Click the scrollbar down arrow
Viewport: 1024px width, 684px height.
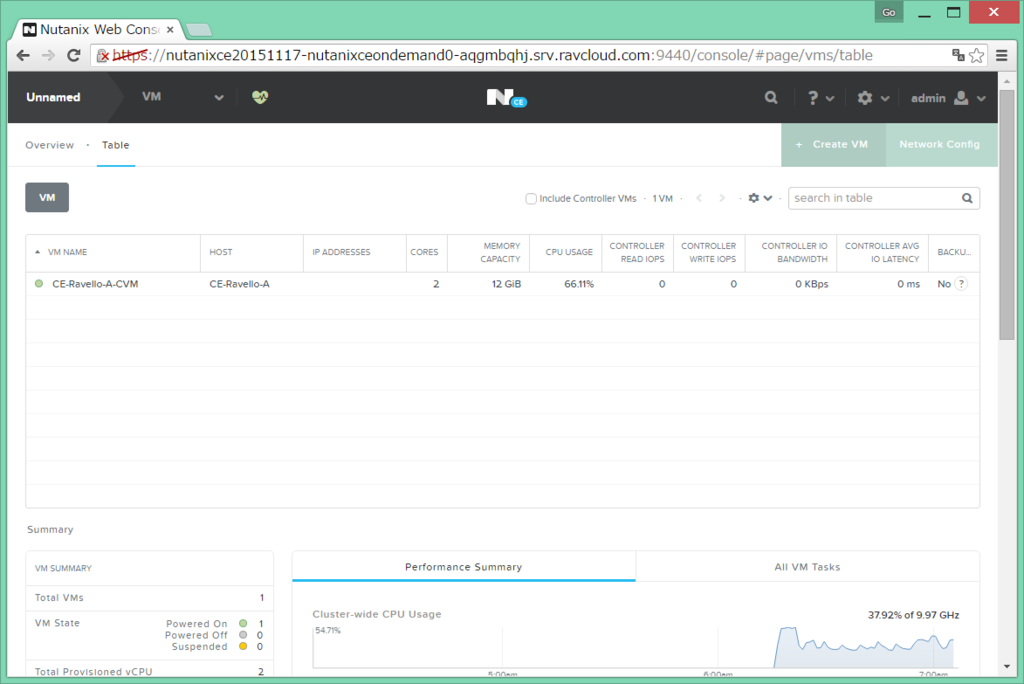tap(1006, 666)
